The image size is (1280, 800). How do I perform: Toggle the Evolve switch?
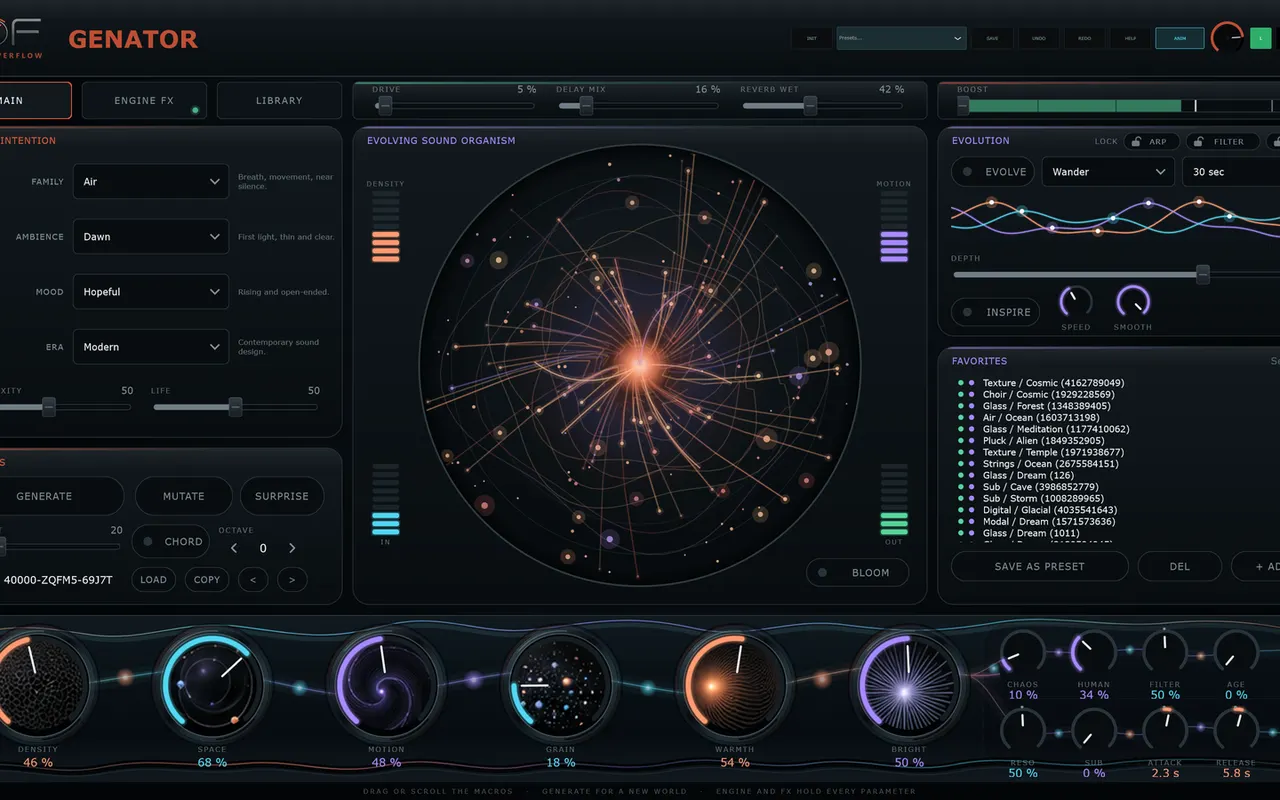[992, 172]
